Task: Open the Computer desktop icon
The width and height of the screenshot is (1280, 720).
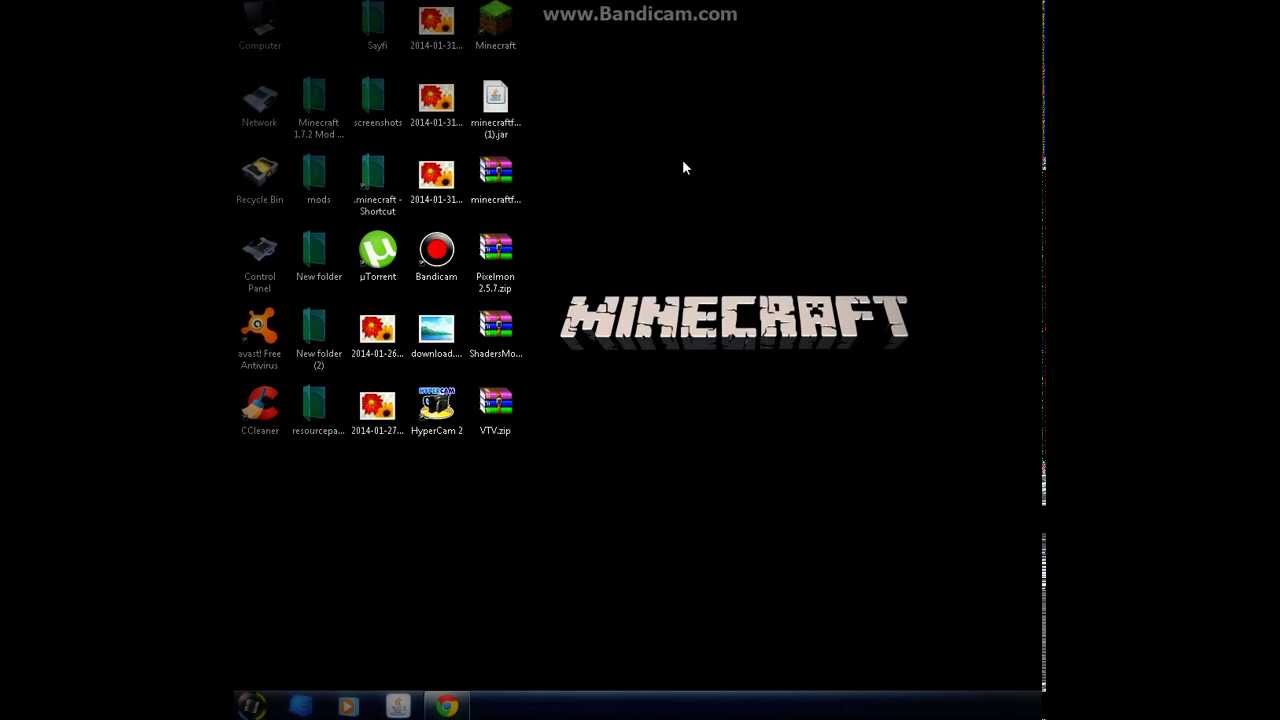Action: point(260,26)
